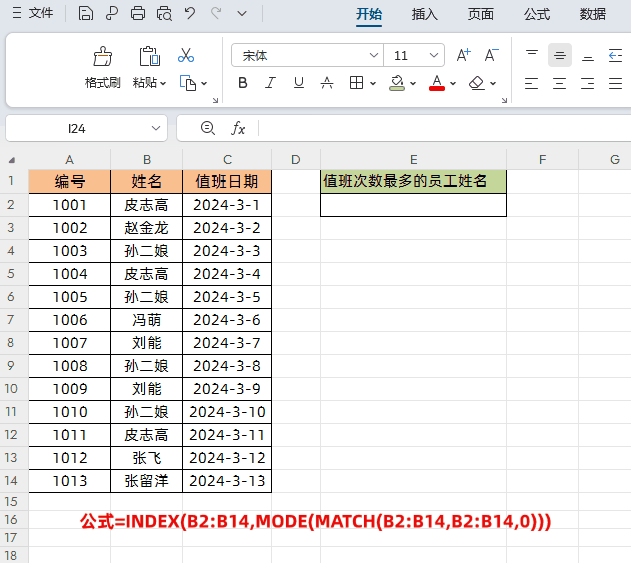Toggle Strikethrough formatting
Image resolution: width=631 pixels, height=563 pixels.
point(327,83)
